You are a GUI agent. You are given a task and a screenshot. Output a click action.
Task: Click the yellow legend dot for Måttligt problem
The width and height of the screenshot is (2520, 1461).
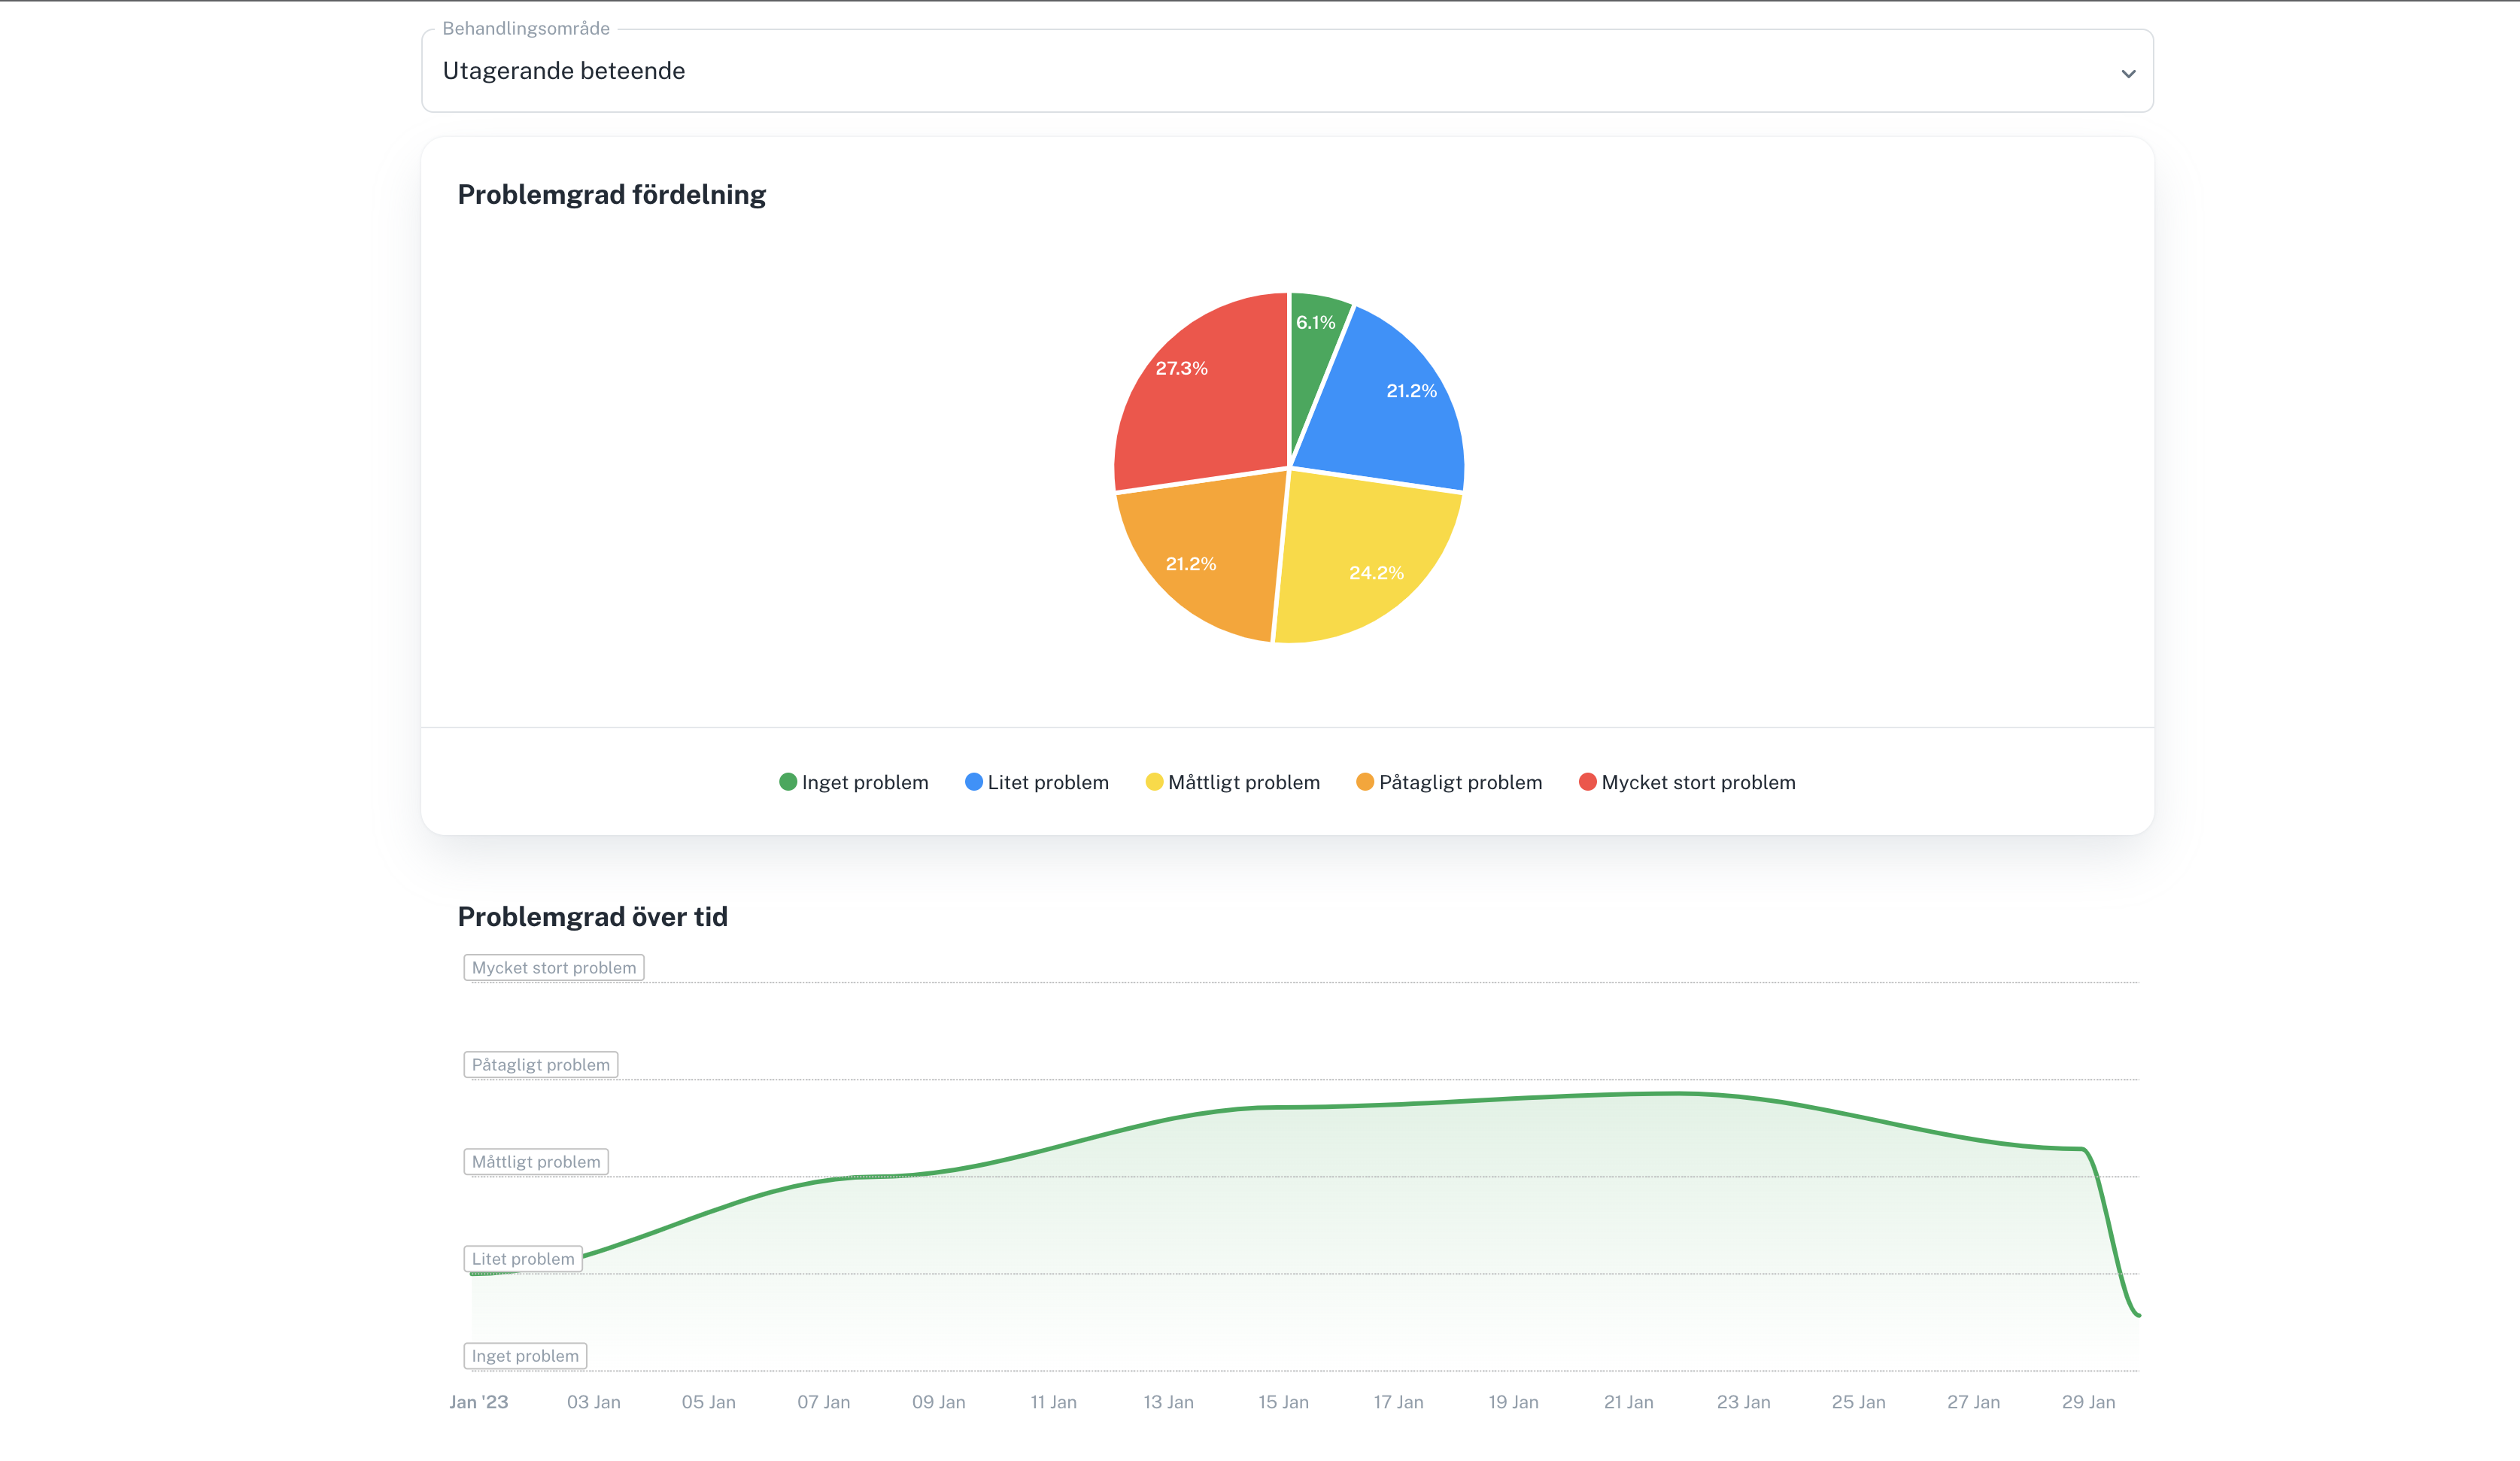point(1155,782)
